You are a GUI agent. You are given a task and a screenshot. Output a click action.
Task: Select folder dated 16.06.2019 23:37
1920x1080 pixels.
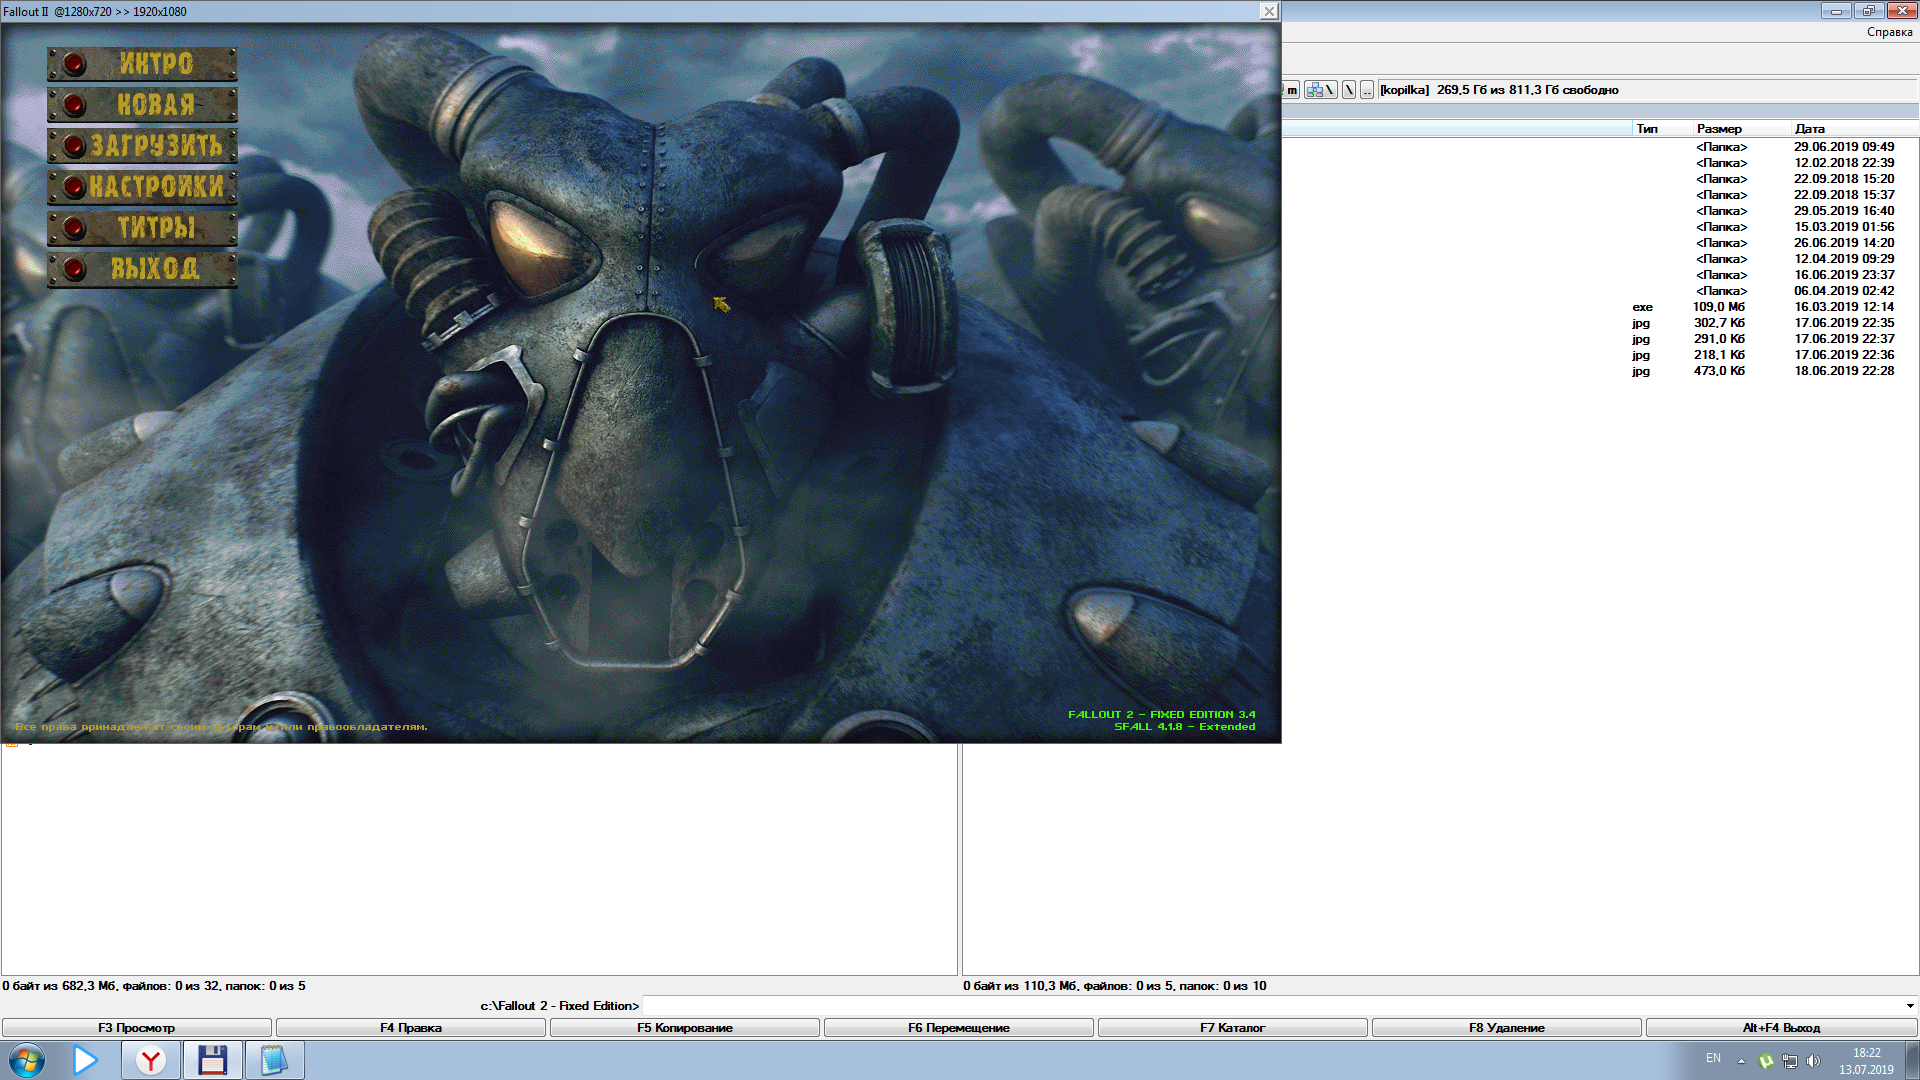(x=1600, y=275)
